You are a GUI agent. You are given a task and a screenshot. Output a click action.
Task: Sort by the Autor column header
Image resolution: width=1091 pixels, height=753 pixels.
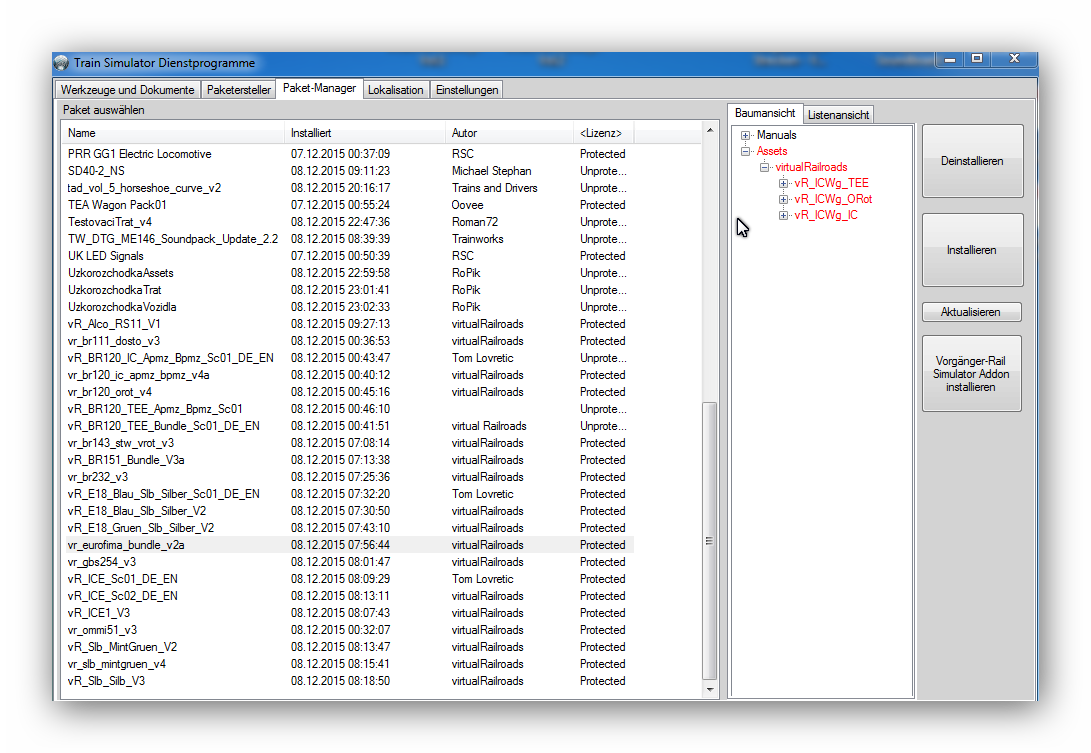tap(509, 133)
